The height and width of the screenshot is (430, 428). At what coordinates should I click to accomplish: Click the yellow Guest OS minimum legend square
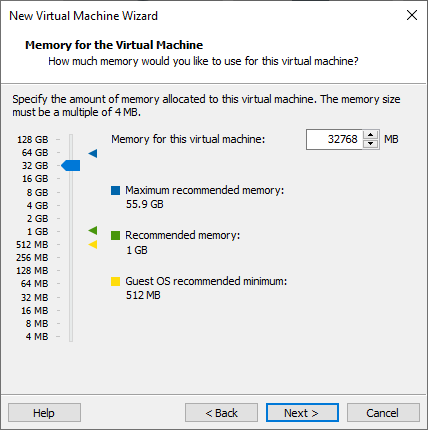pos(115,281)
